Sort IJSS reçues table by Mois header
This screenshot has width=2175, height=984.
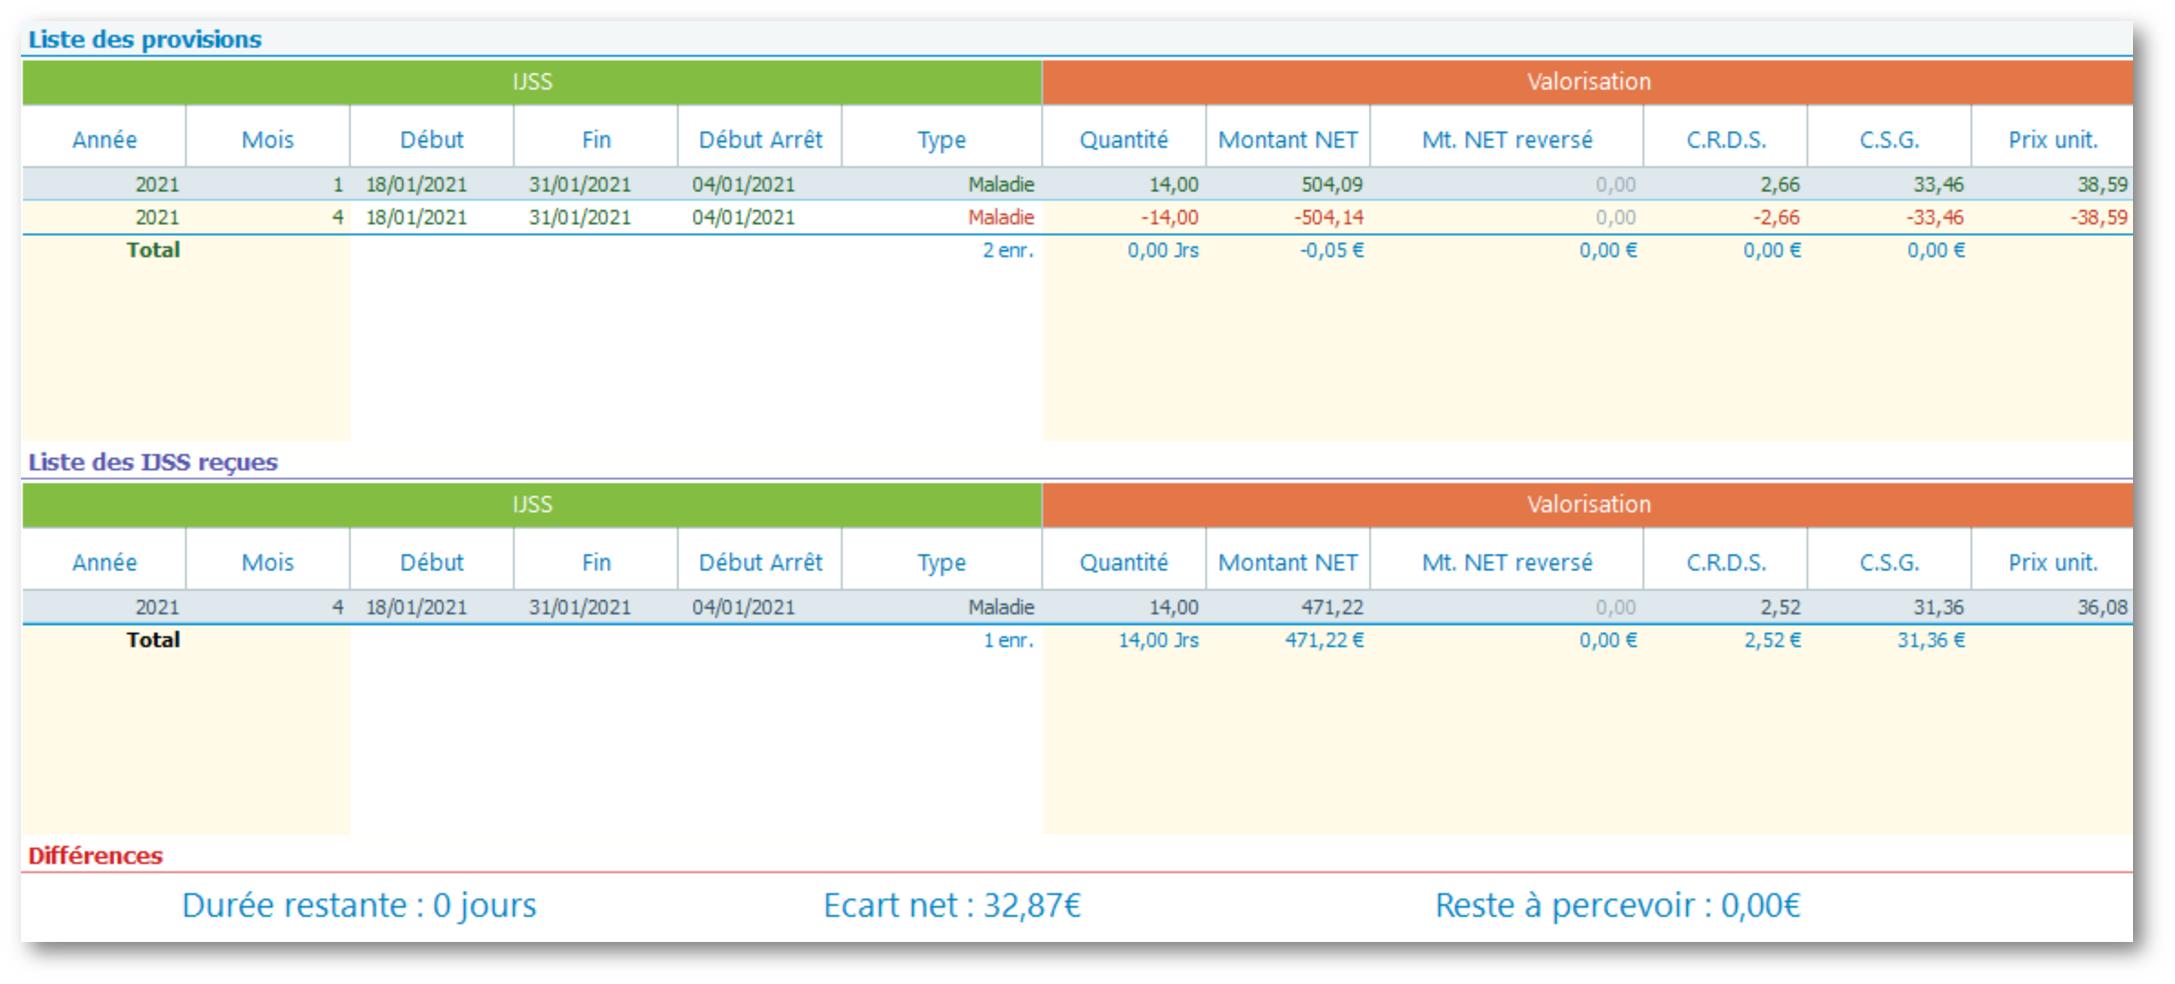(268, 563)
